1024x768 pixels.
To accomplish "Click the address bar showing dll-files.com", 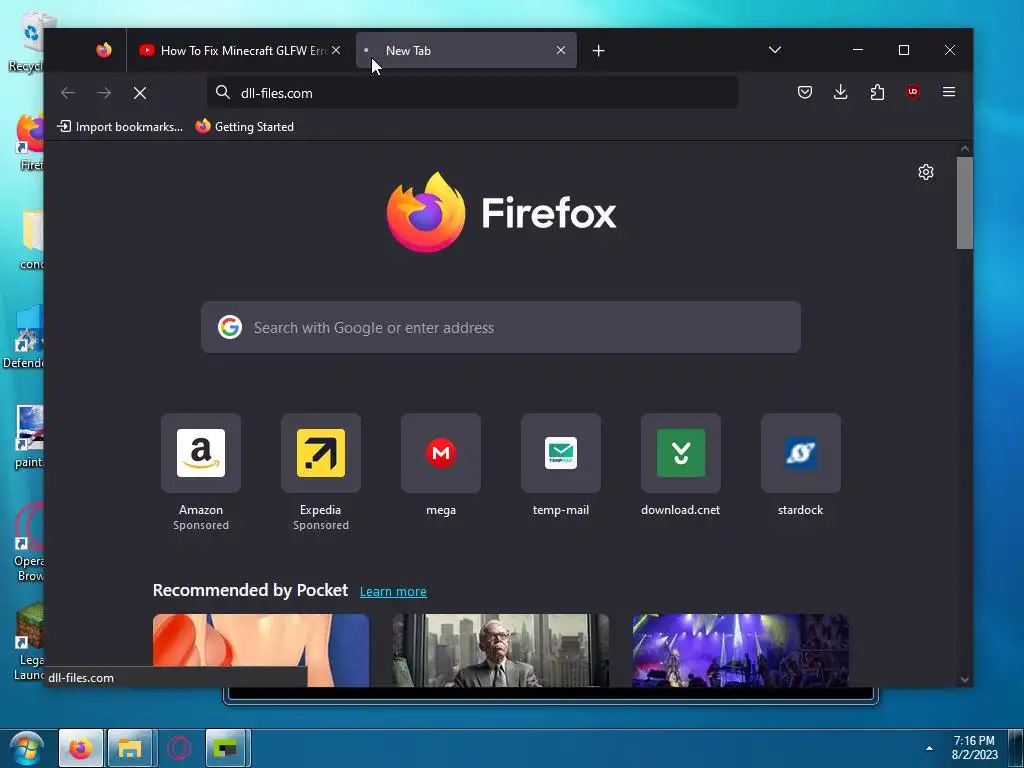I will pos(472,93).
